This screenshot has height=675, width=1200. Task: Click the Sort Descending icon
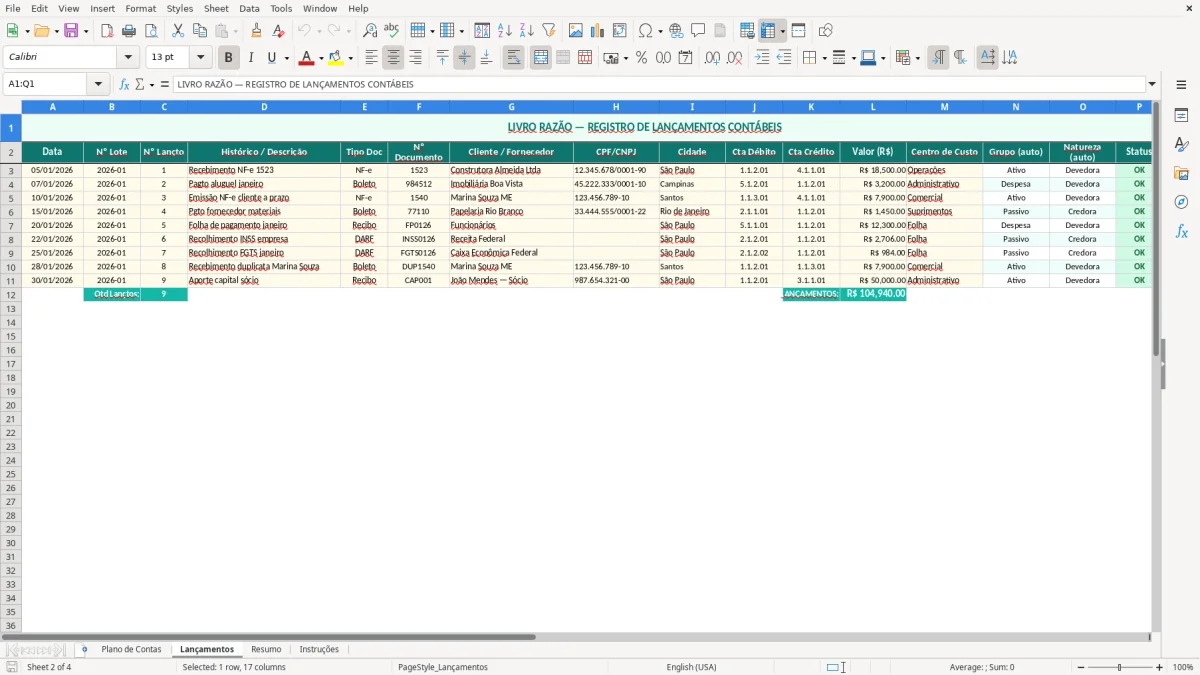pyautogui.click(x=526, y=31)
